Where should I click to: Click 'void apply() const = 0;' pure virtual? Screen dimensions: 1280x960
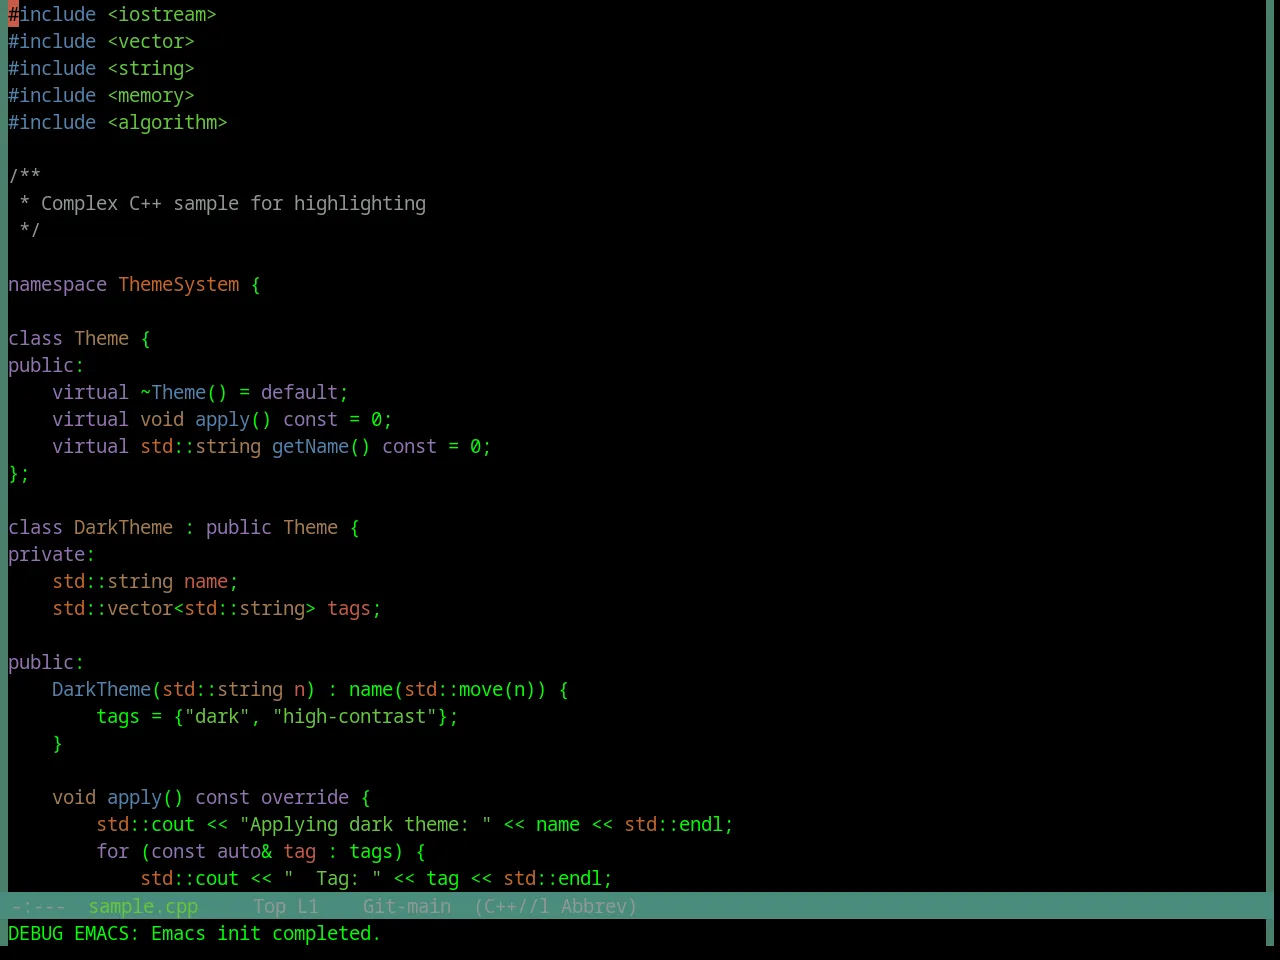point(266,419)
